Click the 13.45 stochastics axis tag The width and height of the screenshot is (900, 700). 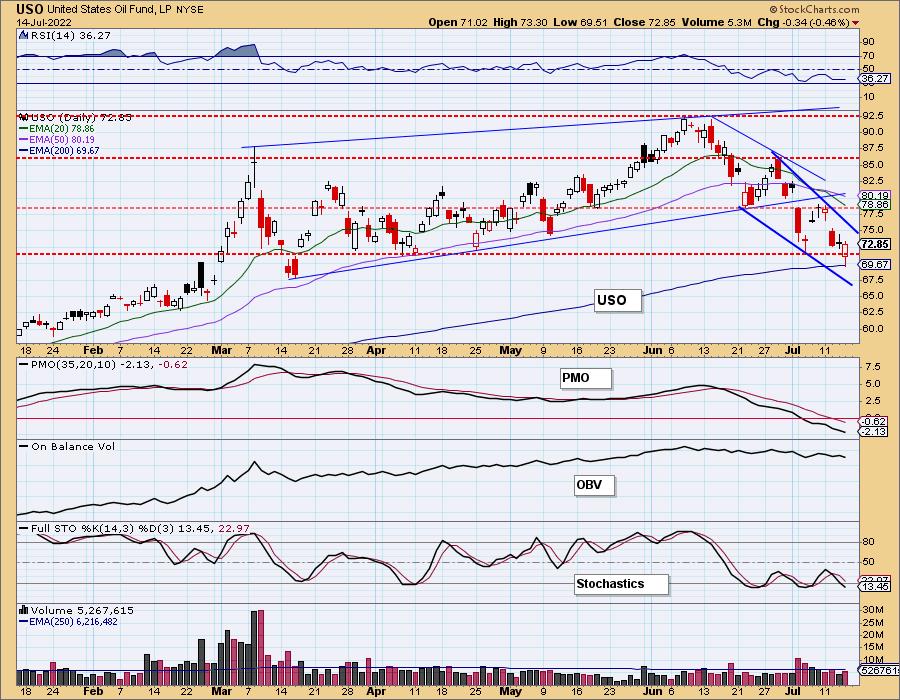click(875, 586)
